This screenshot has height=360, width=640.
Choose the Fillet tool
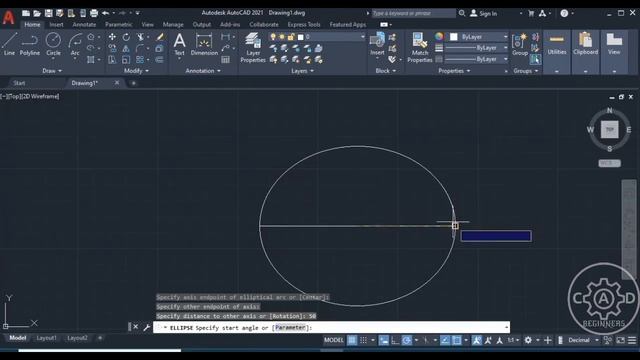pos(140,49)
